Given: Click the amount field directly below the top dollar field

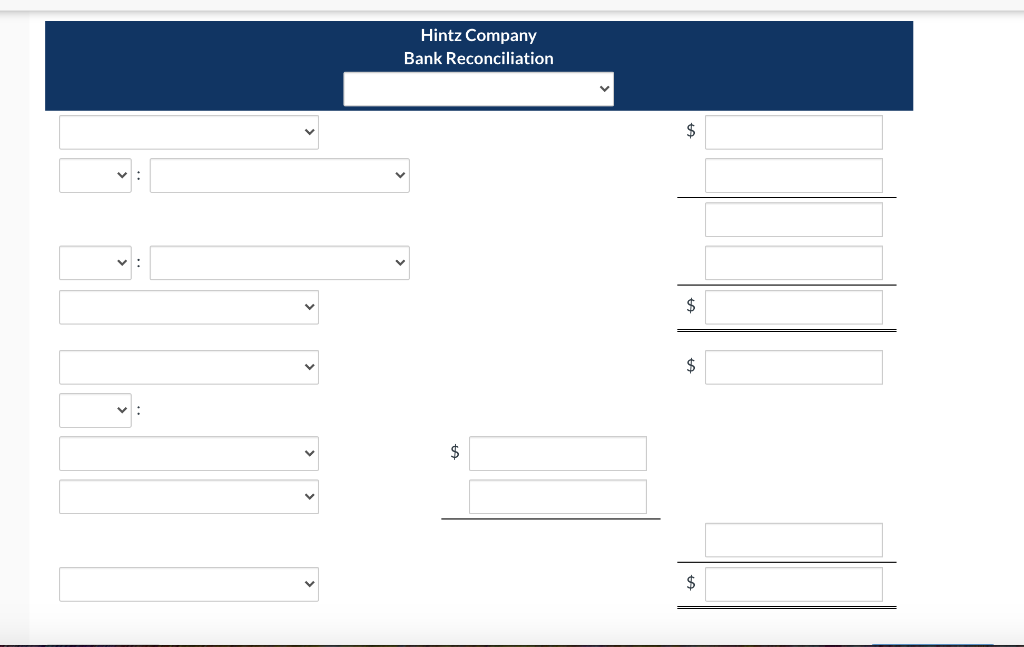Looking at the screenshot, I should [793, 175].
